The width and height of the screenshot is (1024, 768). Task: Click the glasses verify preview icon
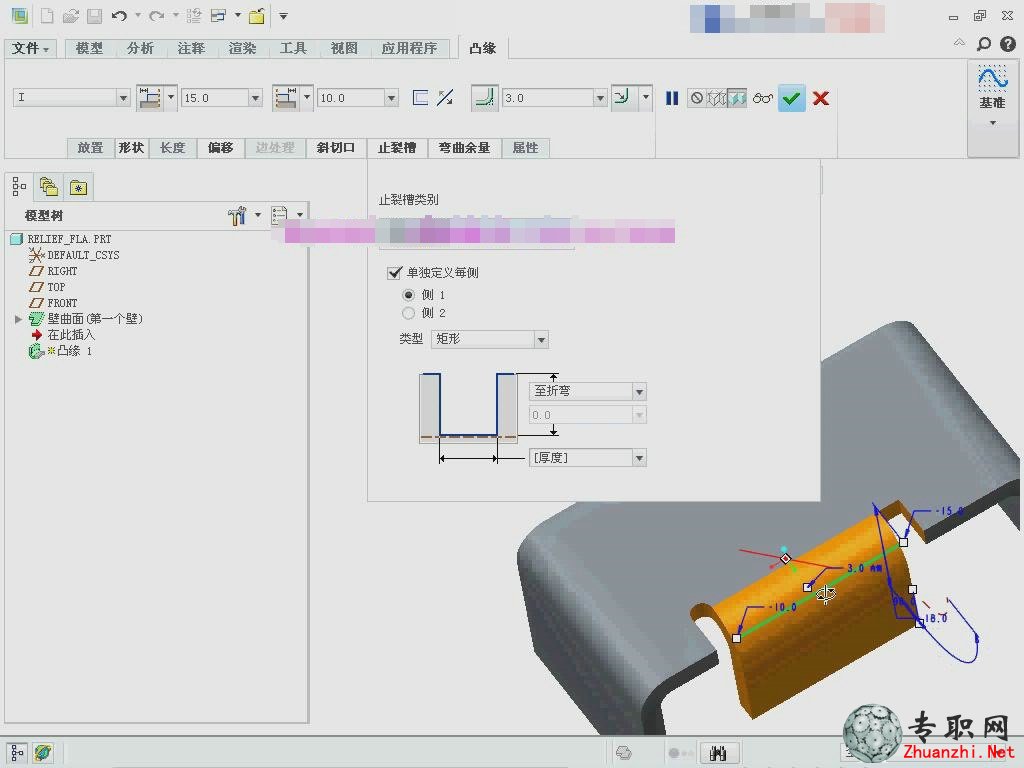pyautogui.click(x=762, y=98)
